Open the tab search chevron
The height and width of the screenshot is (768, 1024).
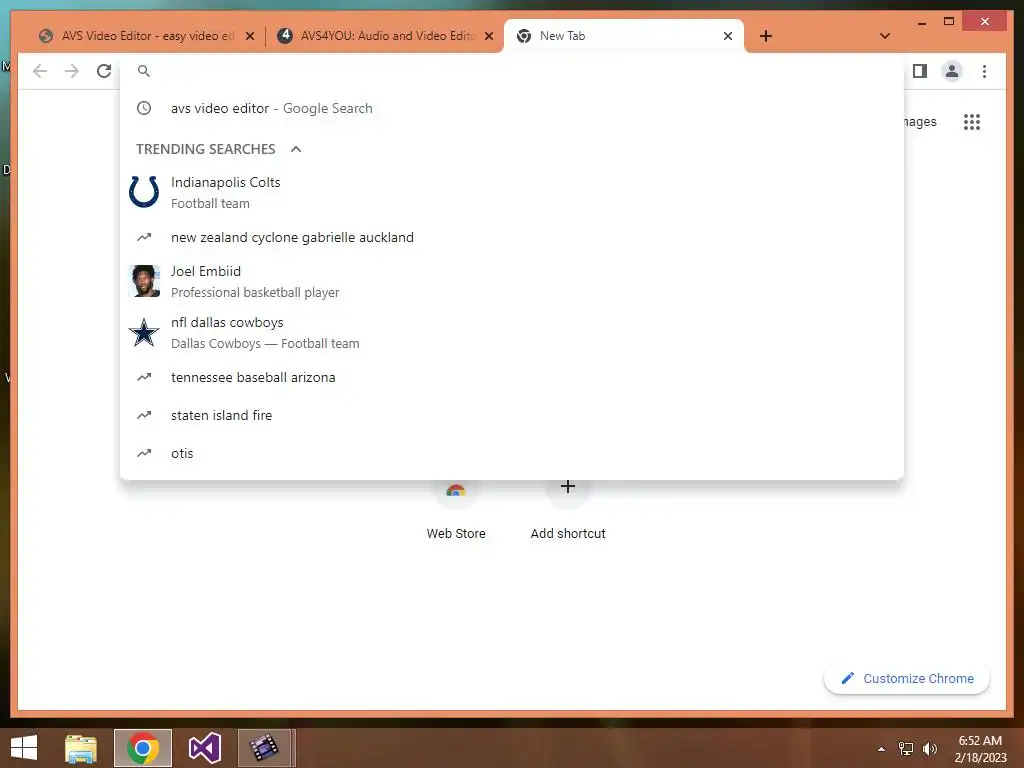pyautogui.click(x=885, y=36)
